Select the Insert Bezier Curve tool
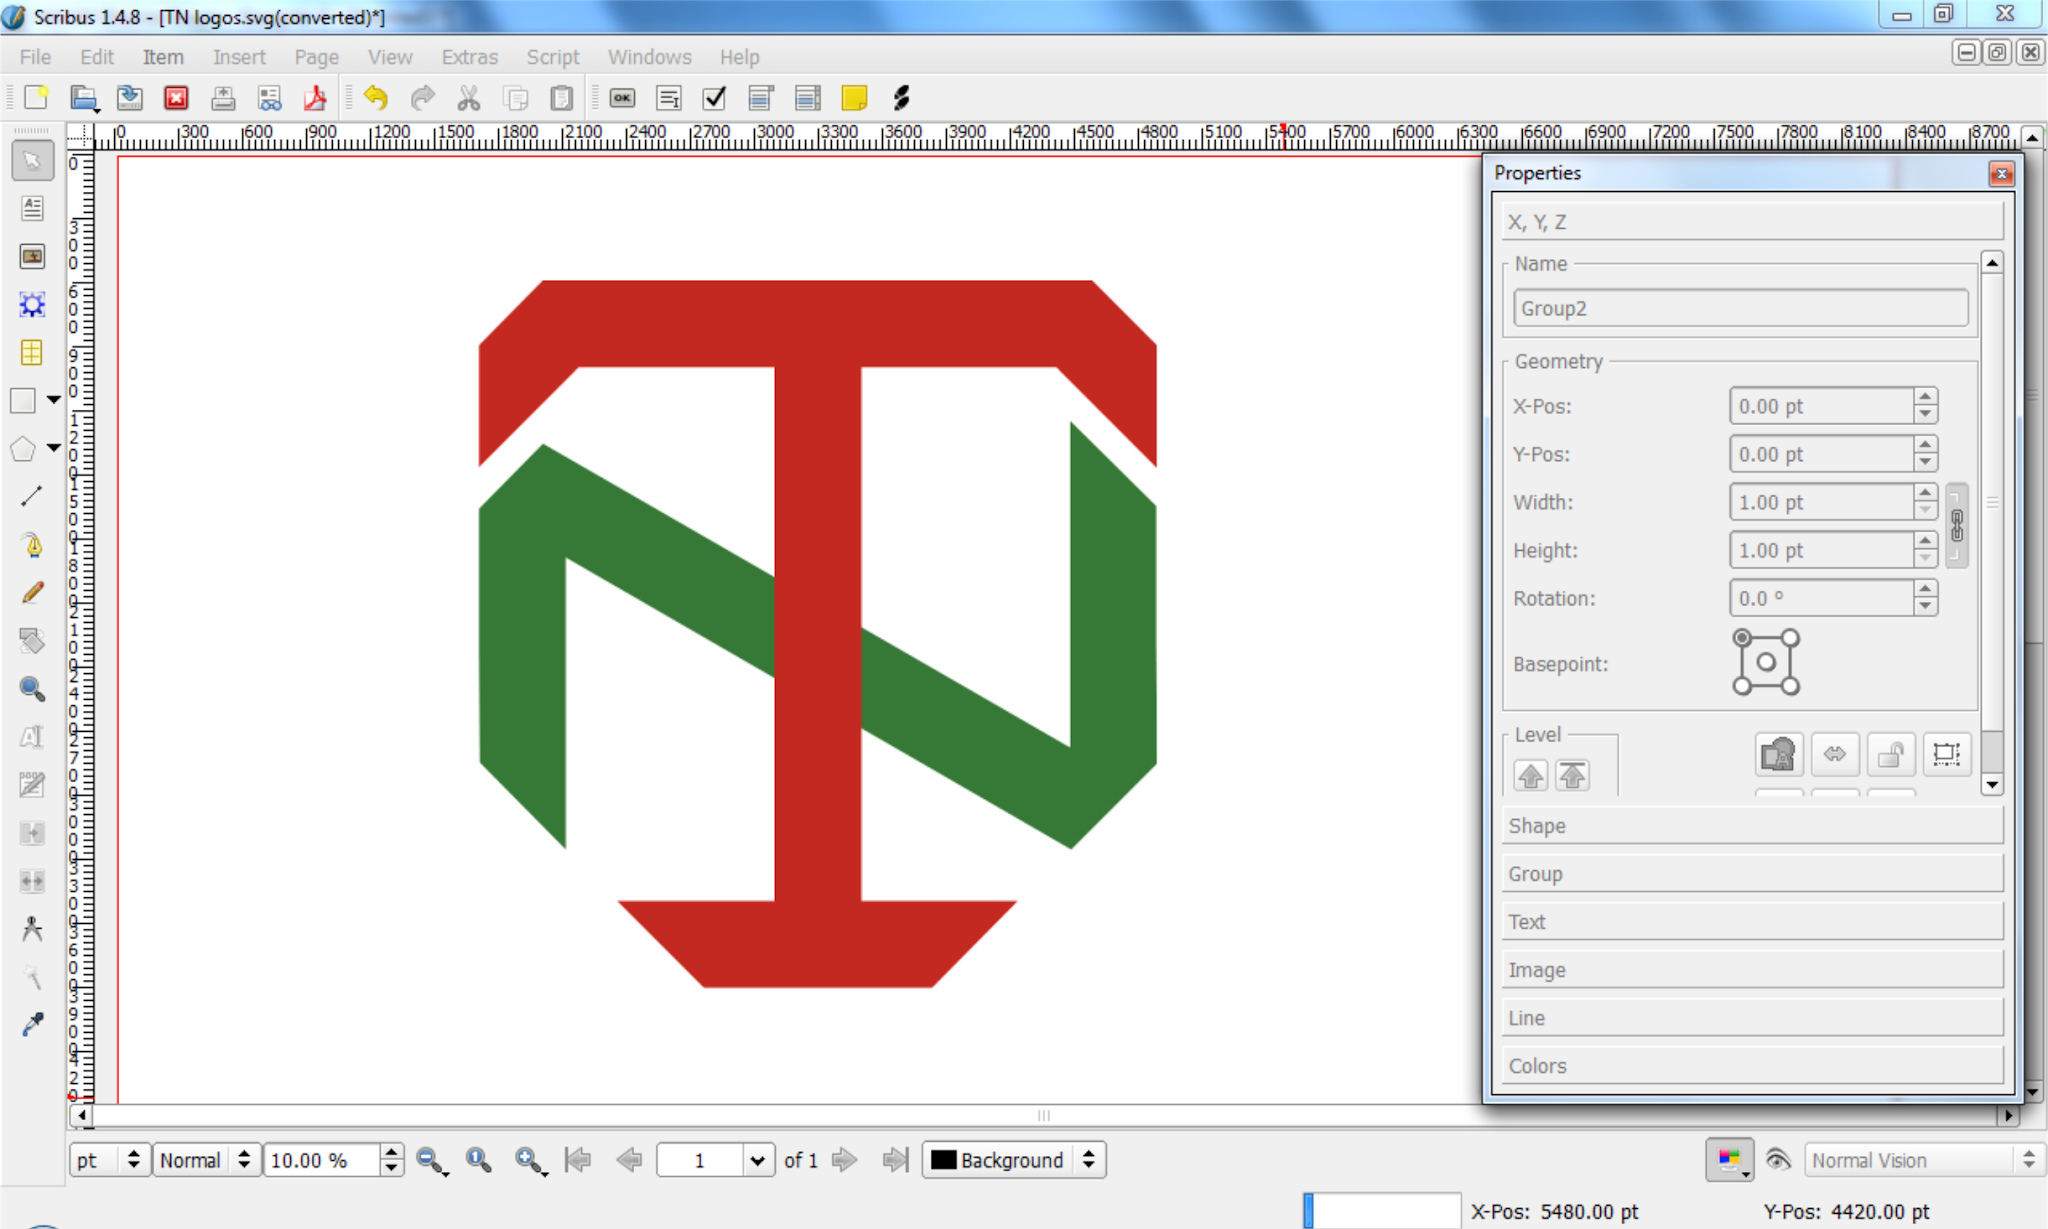 [33, 545]
